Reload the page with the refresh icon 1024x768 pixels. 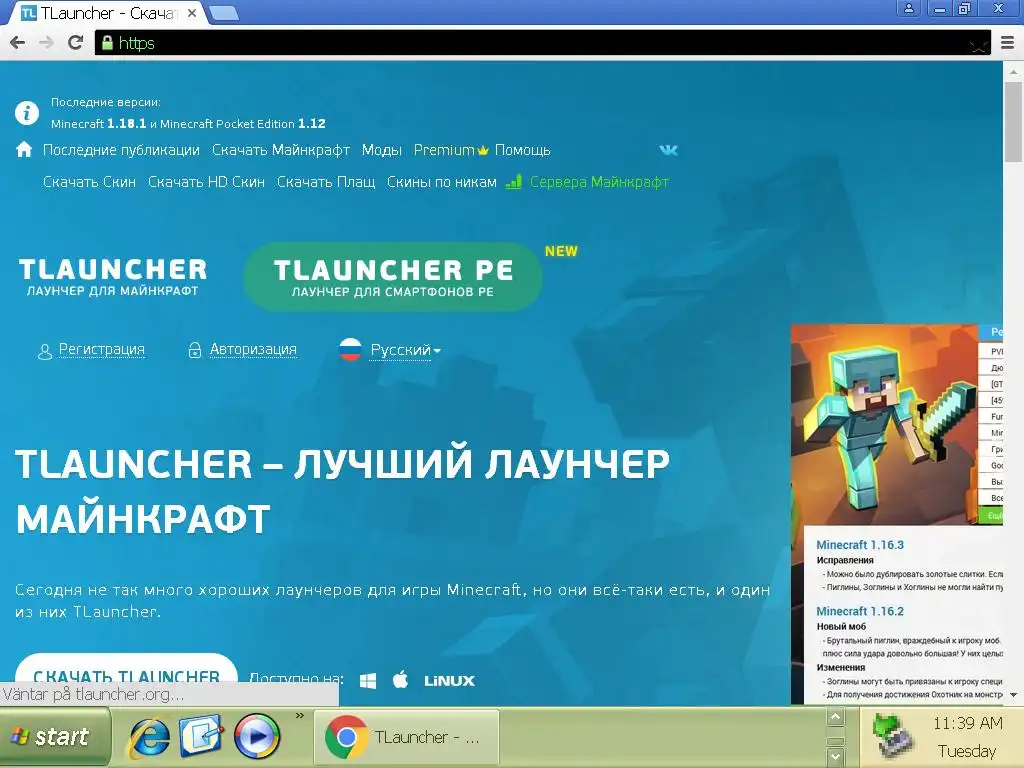[x=76, y=43]
